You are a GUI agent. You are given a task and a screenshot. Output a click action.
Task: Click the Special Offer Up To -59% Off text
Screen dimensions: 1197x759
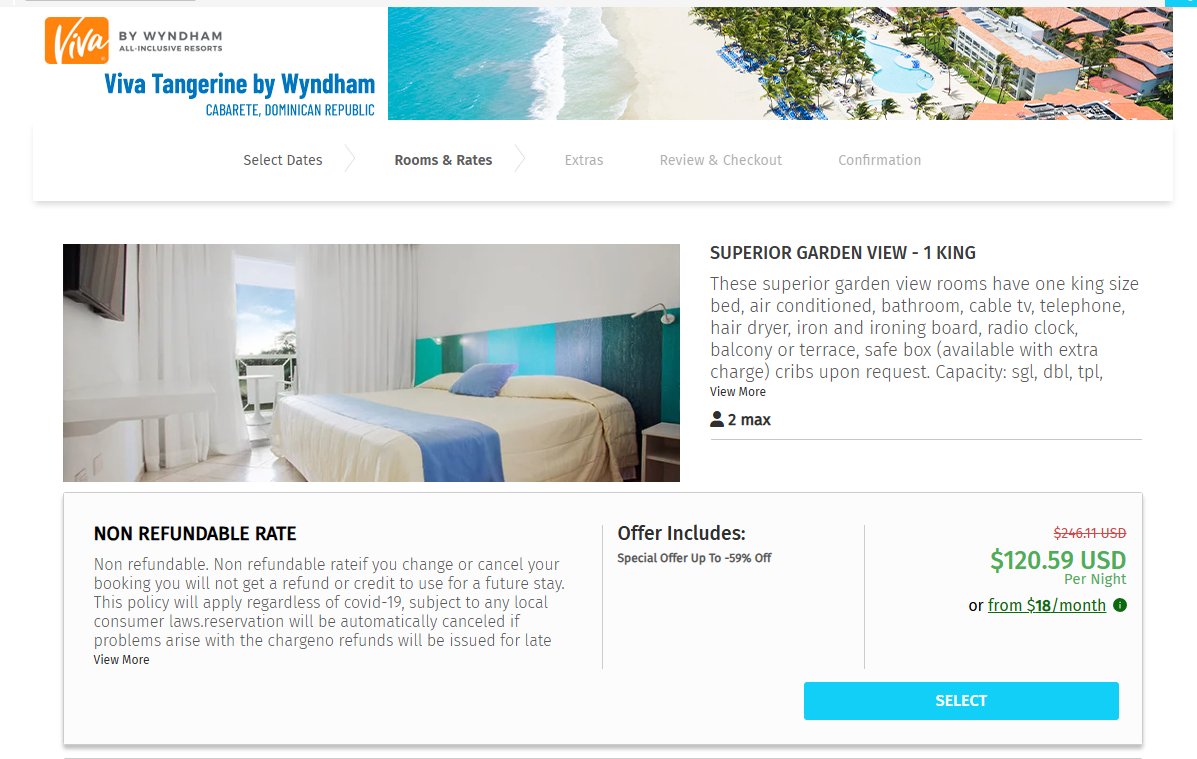coord(694,558)
